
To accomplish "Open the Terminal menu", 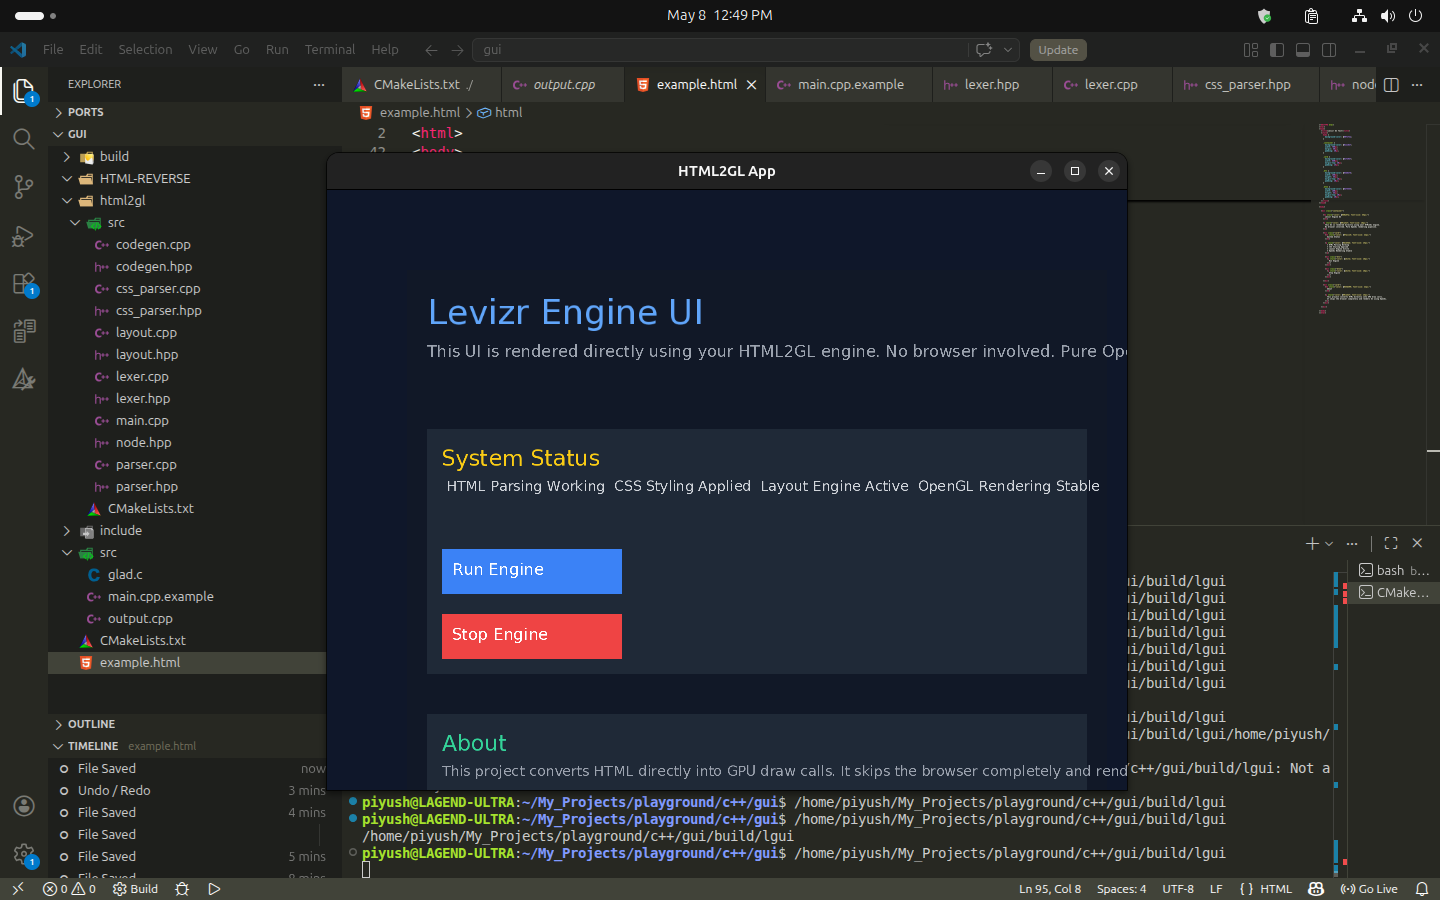I will (330, 50).
